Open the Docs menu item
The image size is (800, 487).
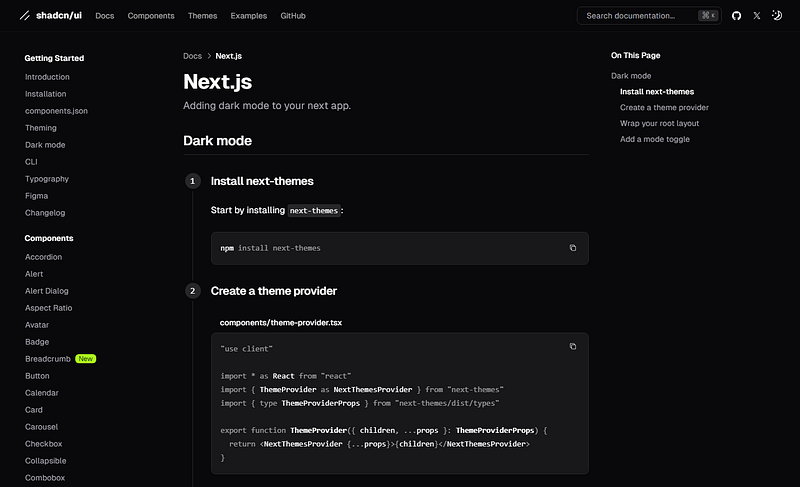point(105,16)
